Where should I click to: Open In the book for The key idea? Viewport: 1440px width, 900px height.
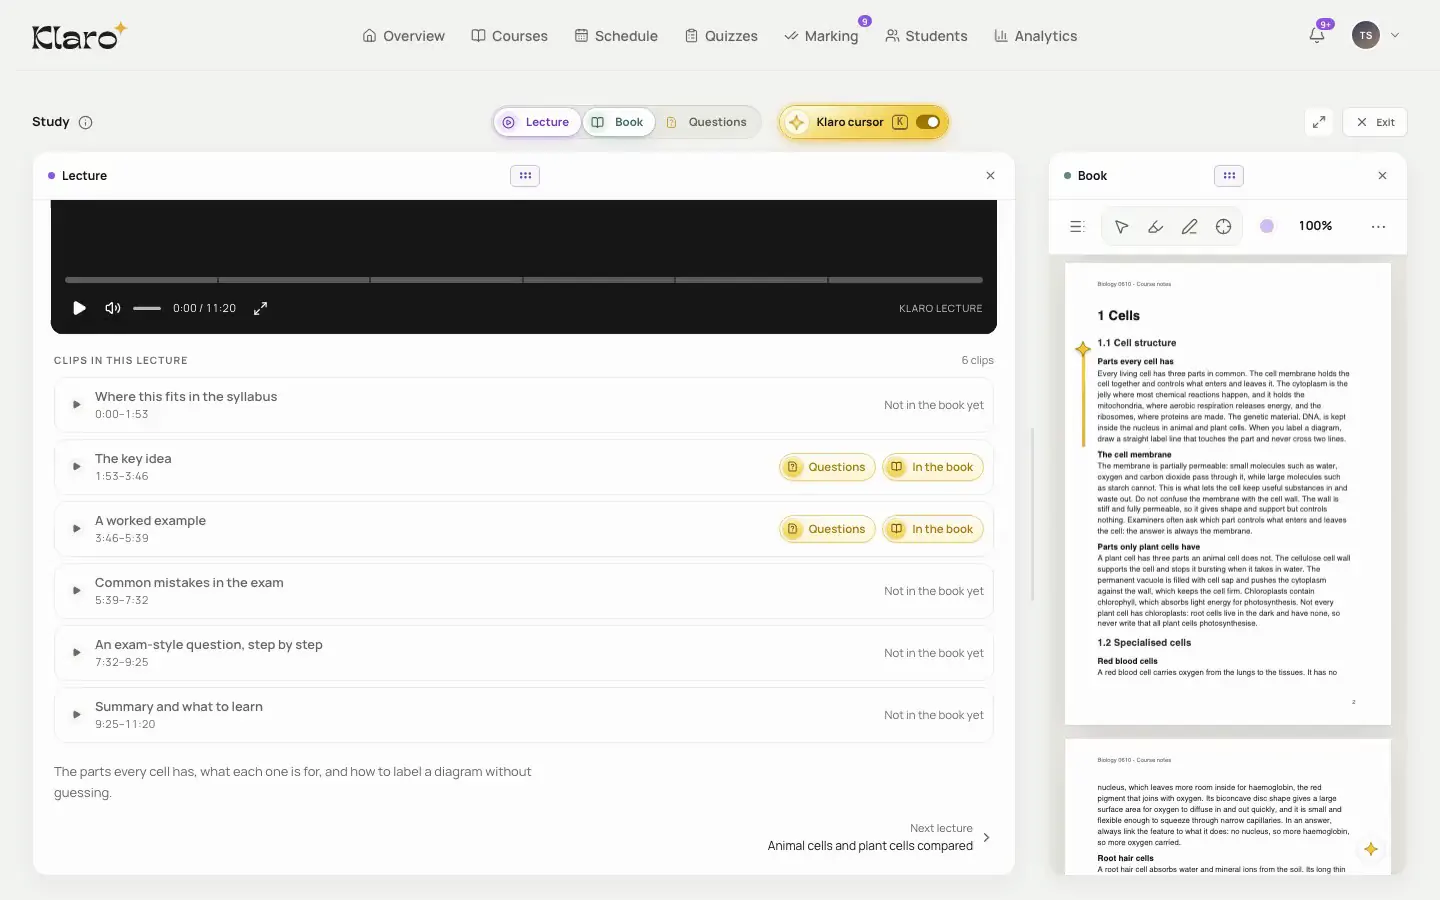coord(933,467)
